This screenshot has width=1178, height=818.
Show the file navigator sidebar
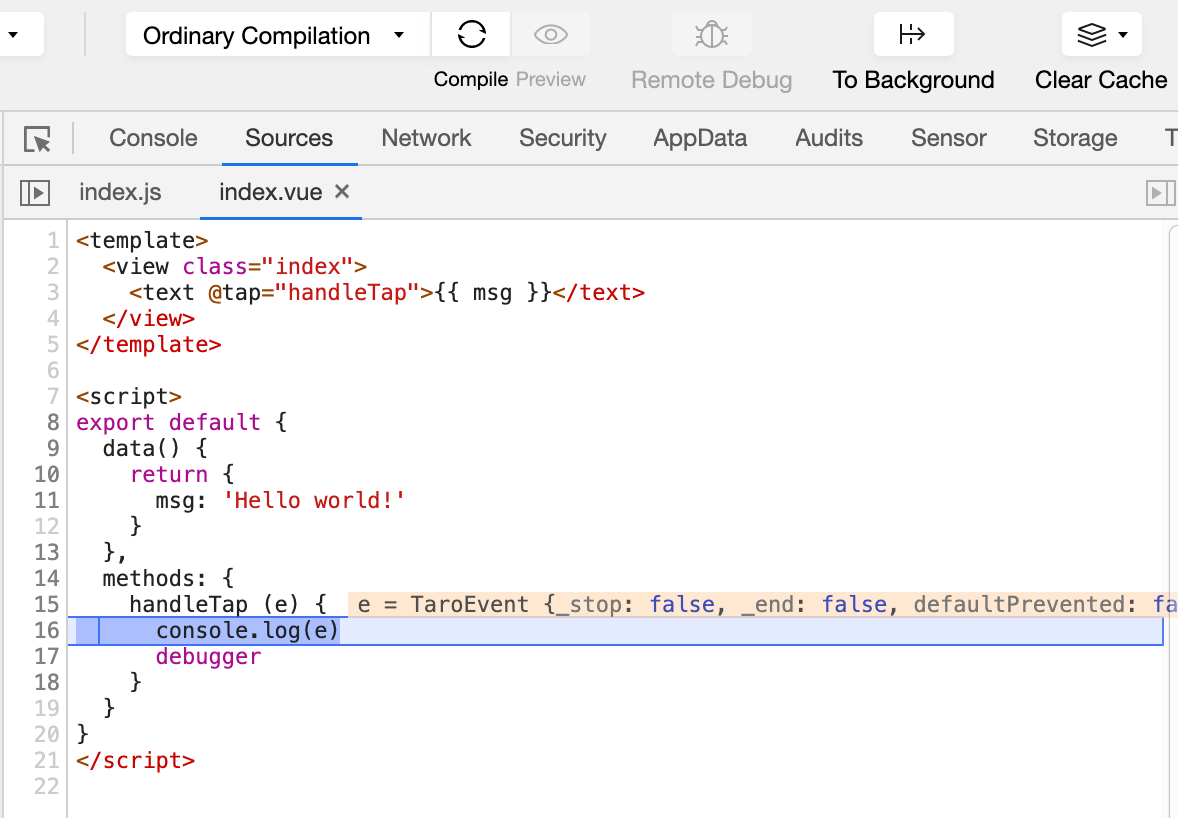pyautogui.click(x=35, y=193)
